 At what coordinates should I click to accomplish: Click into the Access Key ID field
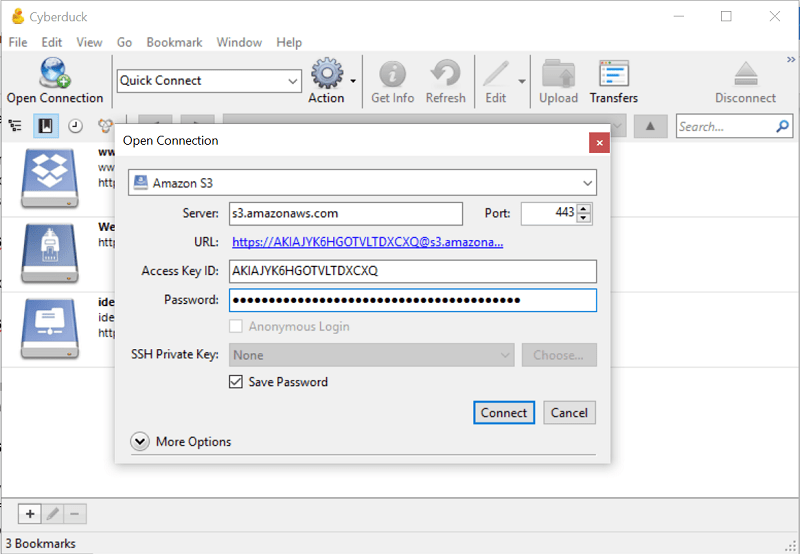[x=413, y=271]
